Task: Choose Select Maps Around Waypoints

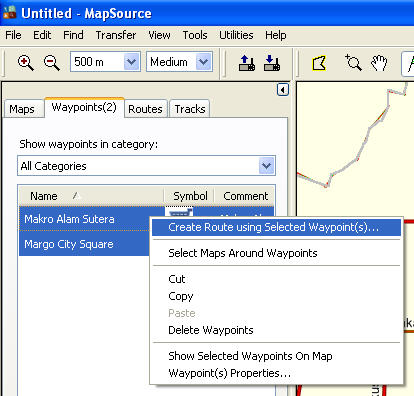Action: [276, 253]
